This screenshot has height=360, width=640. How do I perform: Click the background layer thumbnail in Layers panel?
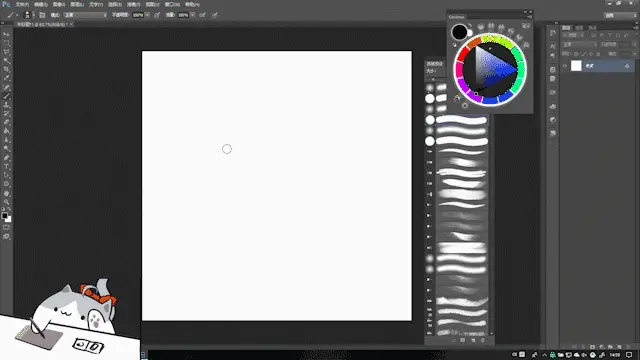pyautogui.click(x=576, y=66)
